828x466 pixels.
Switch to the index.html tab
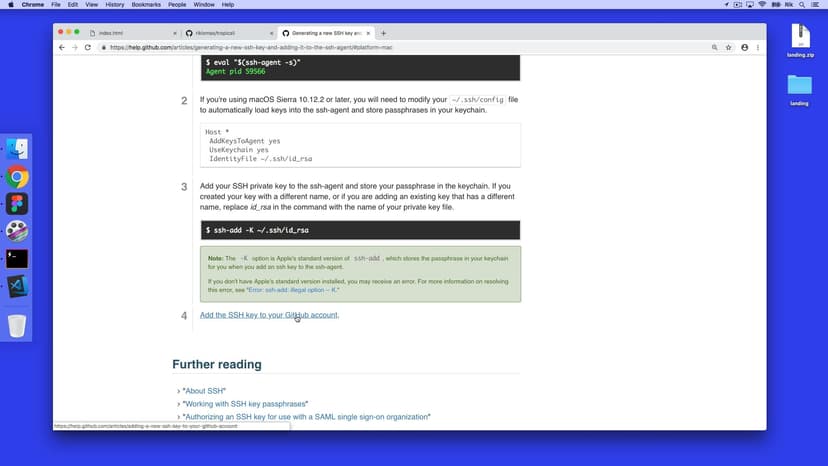click(x=128, y=33)
